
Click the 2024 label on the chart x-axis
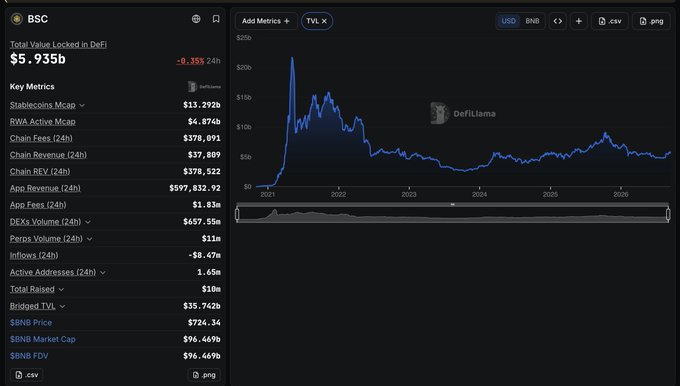click(x=479, y=194)
